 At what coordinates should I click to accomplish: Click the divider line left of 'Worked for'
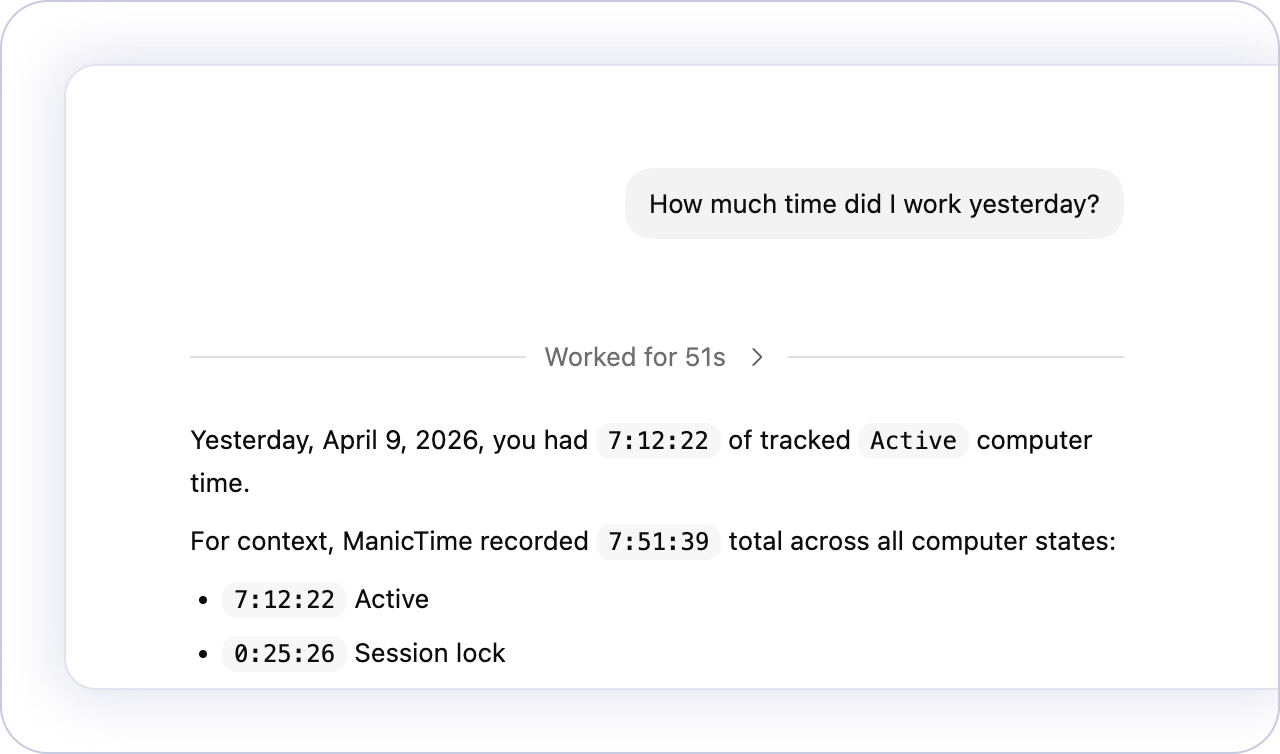357,357
